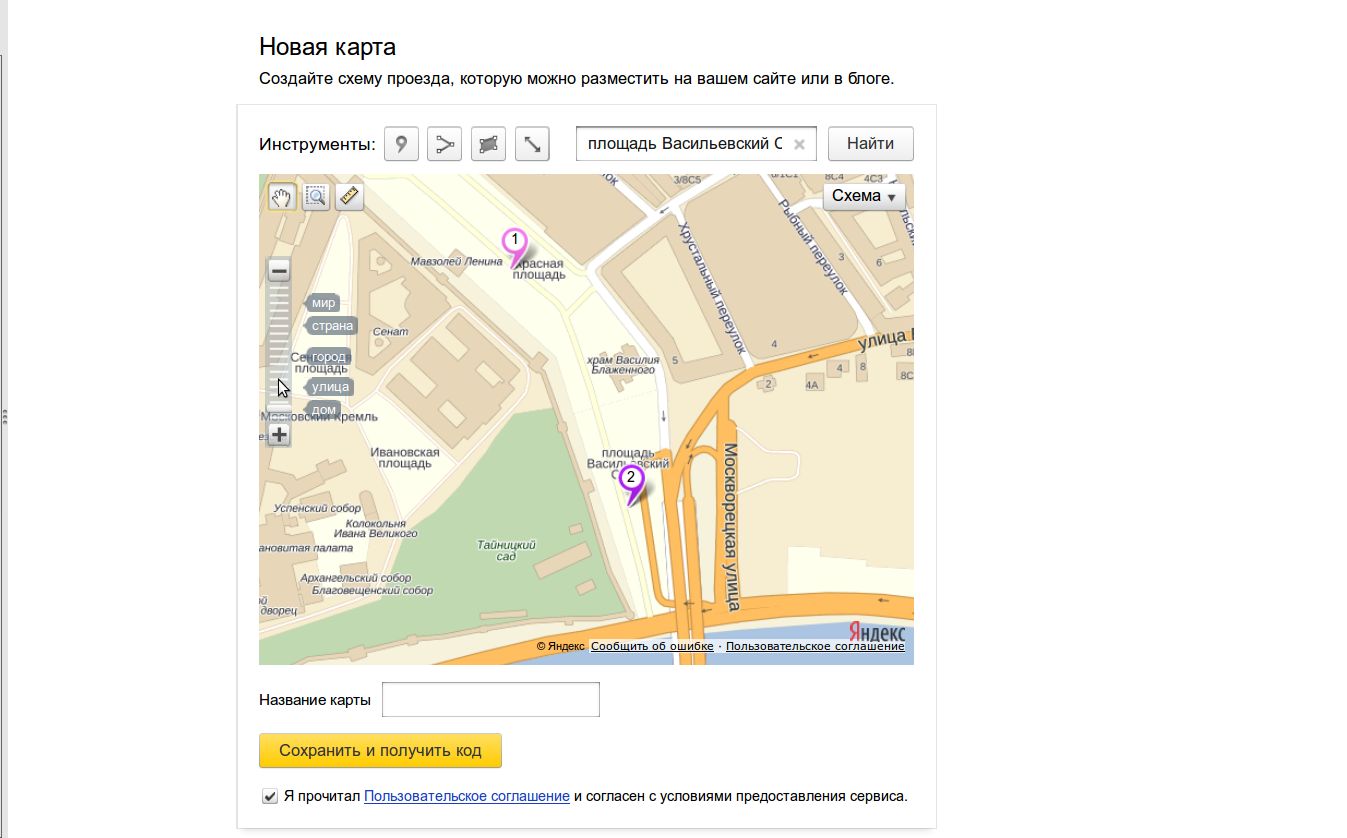Click the Новая карта heading
The image size is (1347, 838).
[327, 46]
